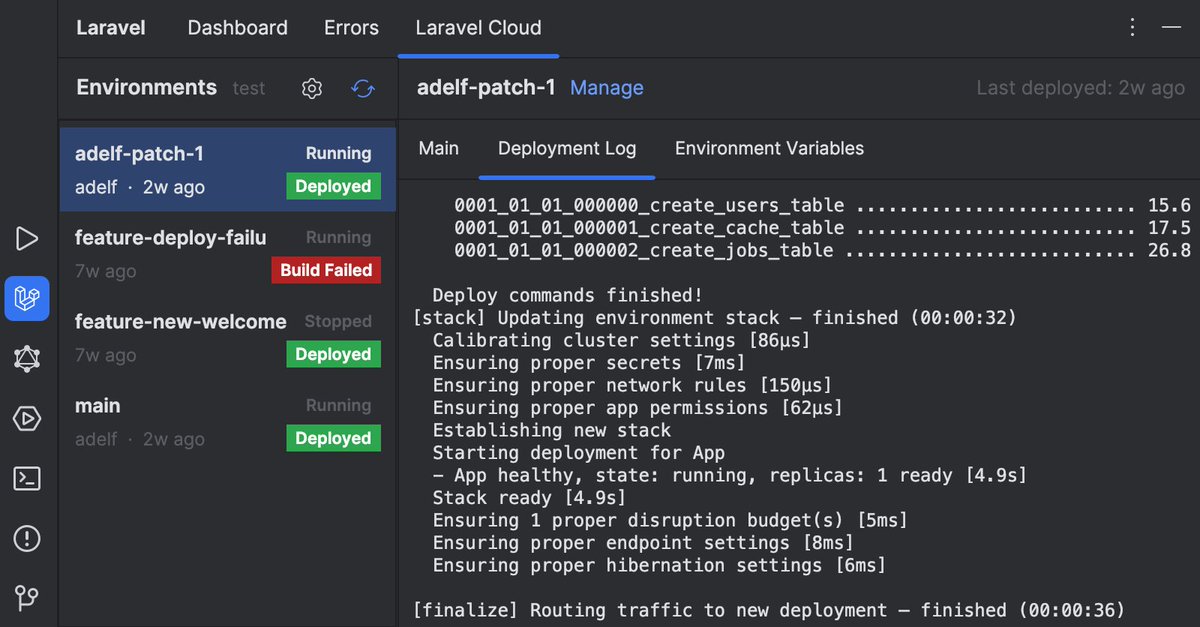
Task: Switch to the Laravel tab
Action: tap(111, 28)
